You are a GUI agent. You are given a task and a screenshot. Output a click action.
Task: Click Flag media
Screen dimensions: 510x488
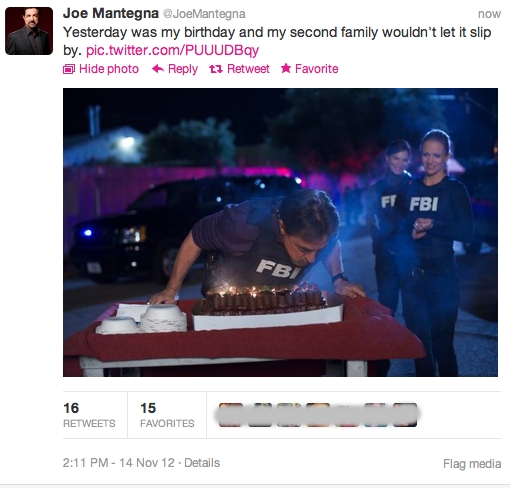(472, 464)
